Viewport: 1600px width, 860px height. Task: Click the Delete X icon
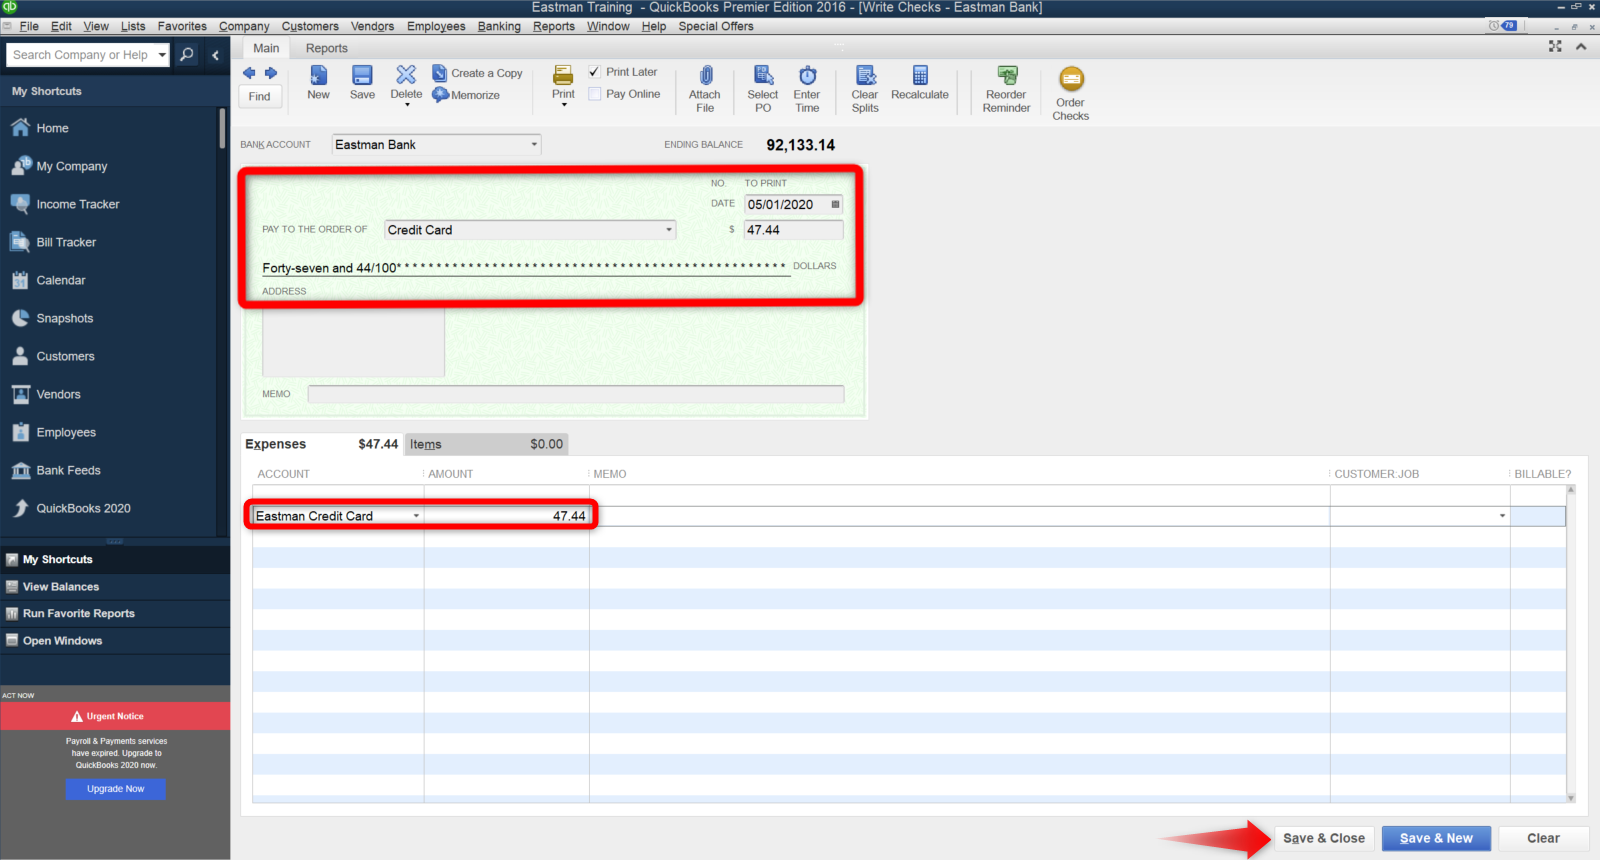click(x=406, y=75)
